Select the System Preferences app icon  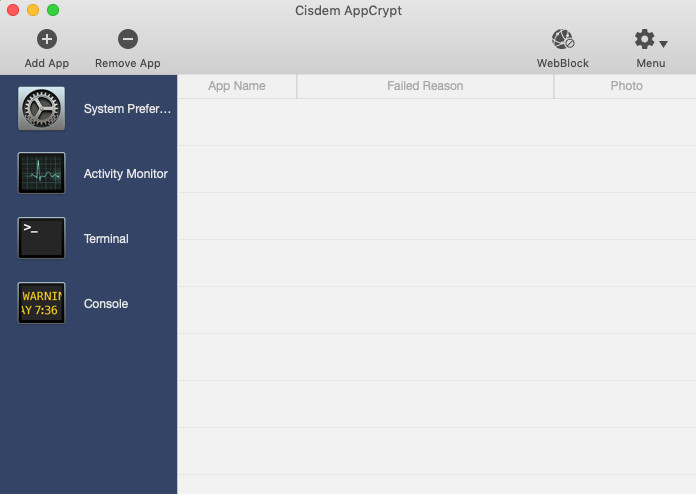[41, 108]
